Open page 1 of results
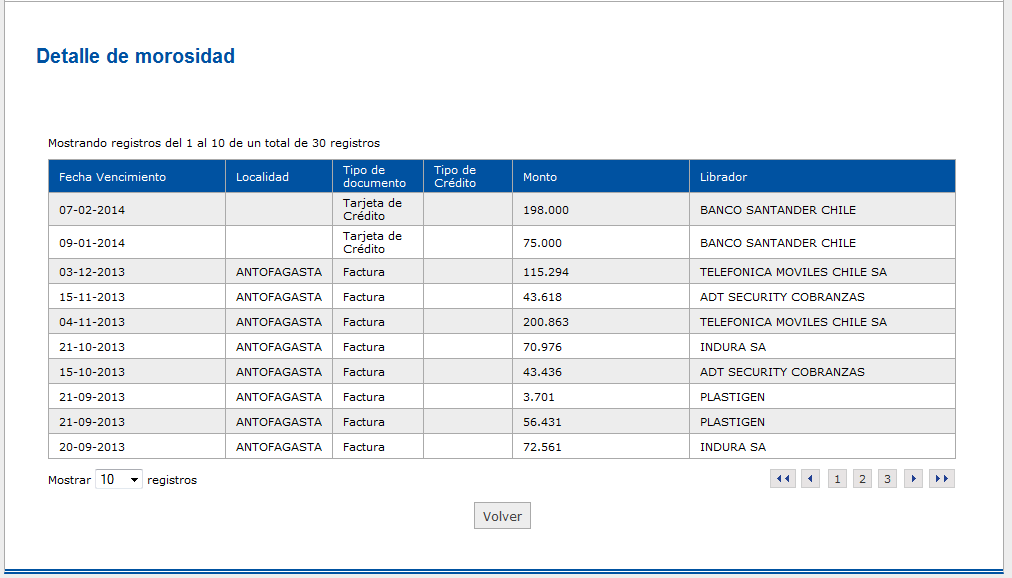Viewport: 1012px width, 578px height. [x=837, y=479]
